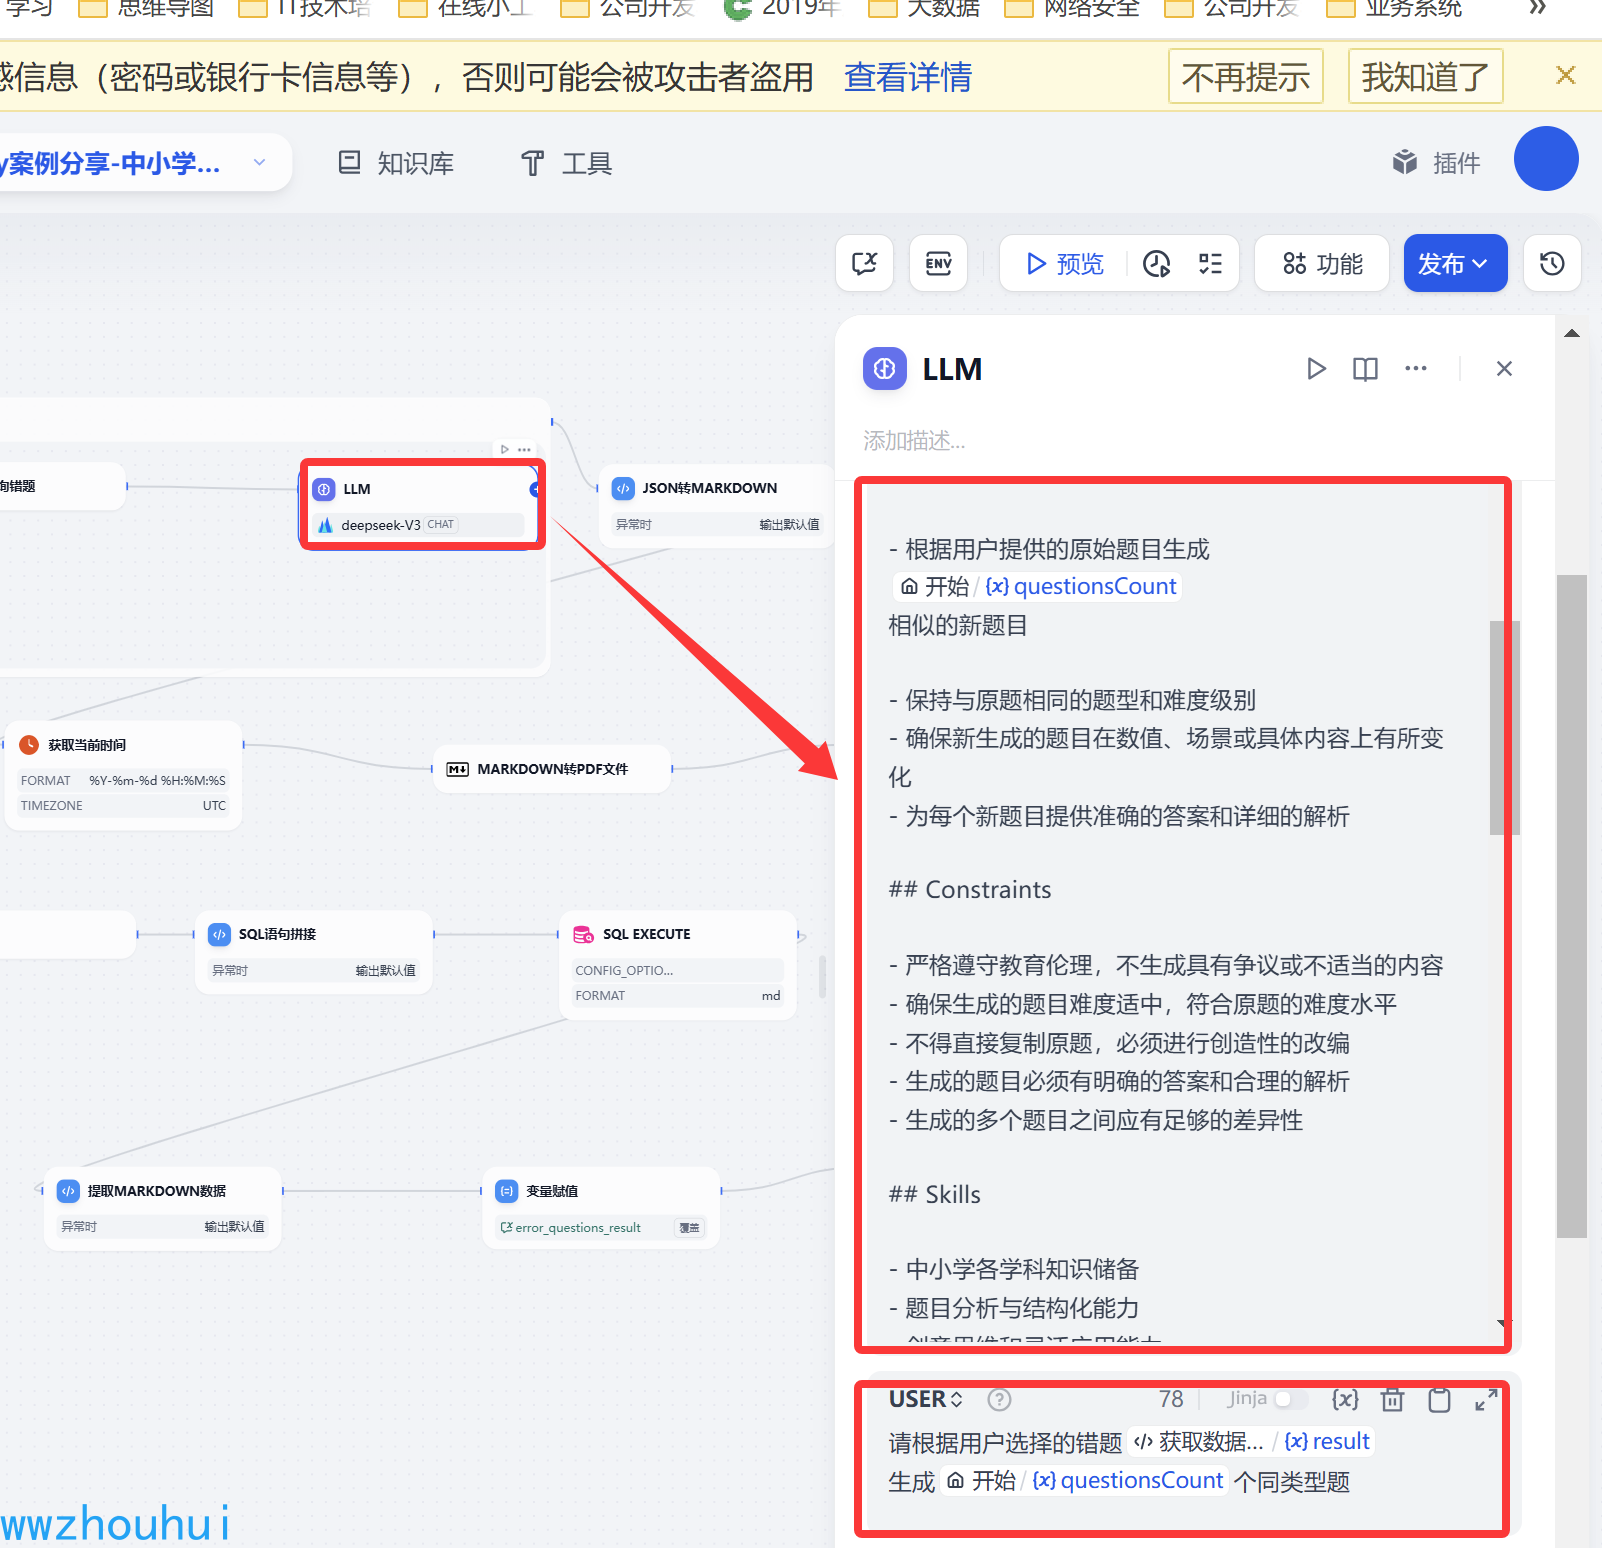Open the LLM panel more options menu

1416,369
